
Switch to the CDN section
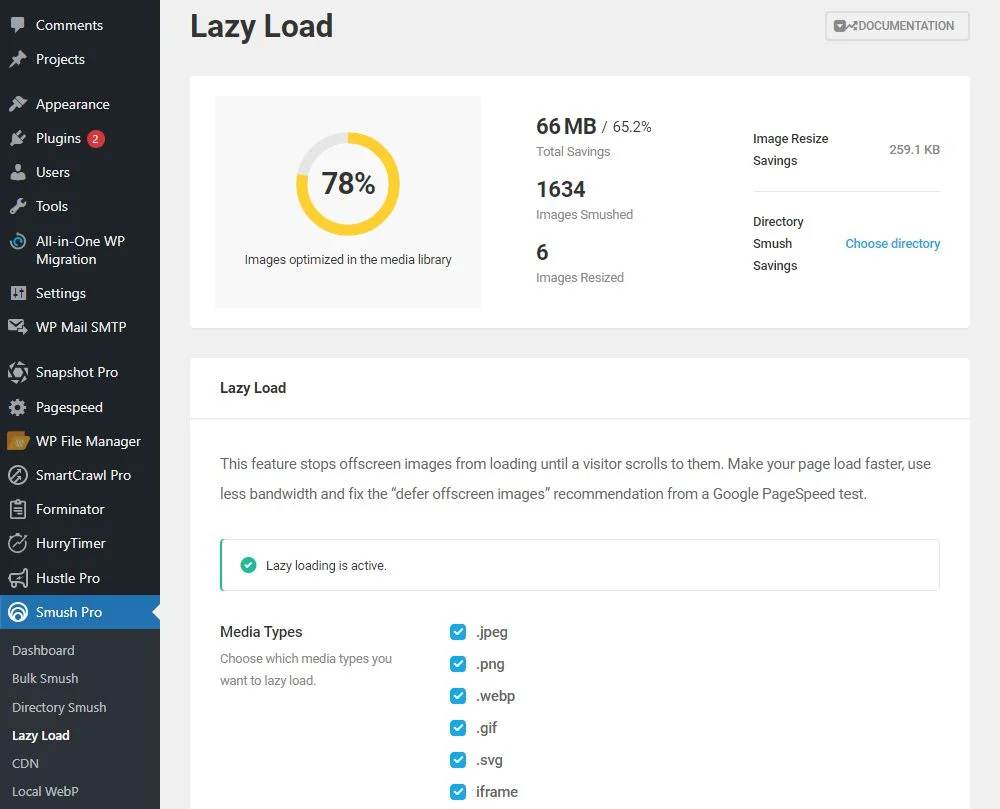coord(25,763)
